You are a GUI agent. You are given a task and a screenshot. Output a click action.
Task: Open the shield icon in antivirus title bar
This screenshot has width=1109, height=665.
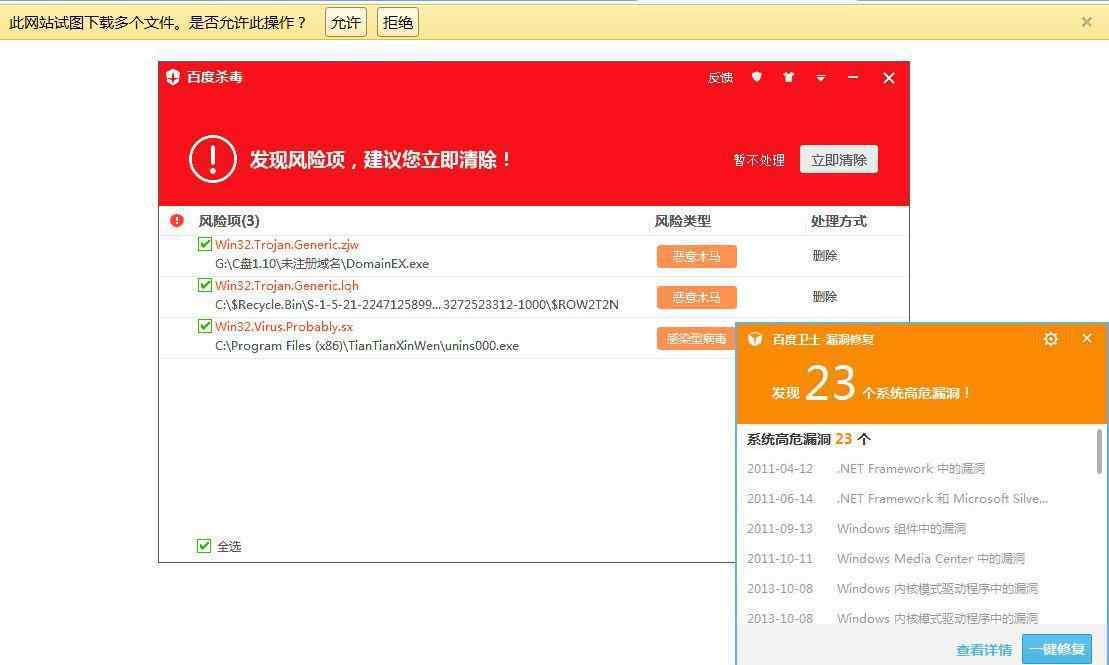point(757,77)
